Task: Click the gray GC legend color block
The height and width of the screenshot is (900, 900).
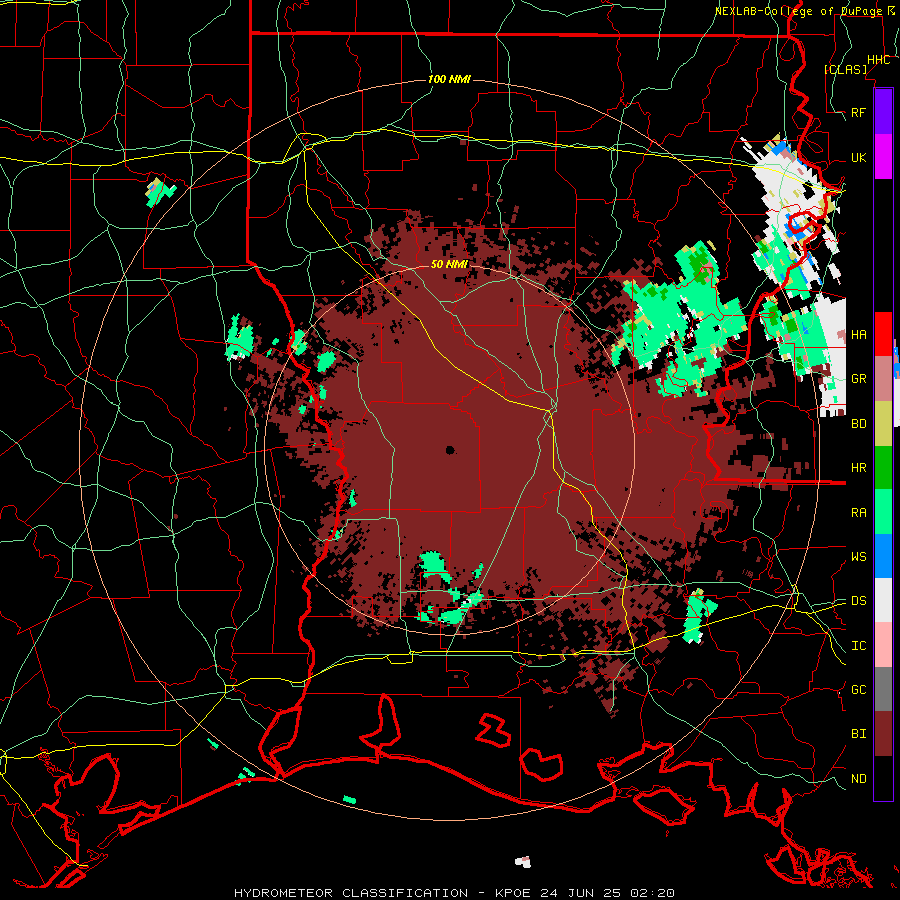Action: [x=883, y=689]
